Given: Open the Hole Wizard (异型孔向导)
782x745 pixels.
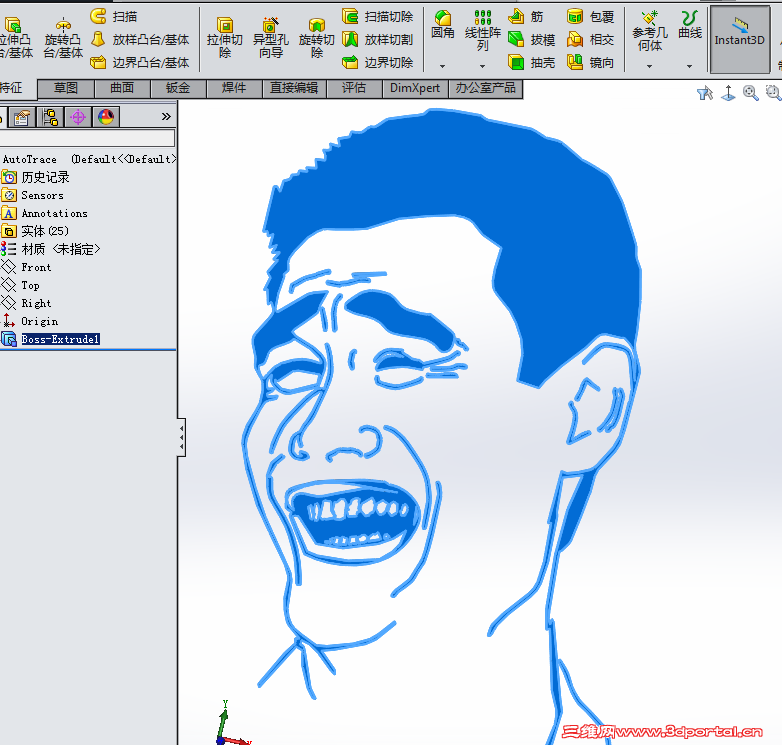Looking at the screenshot, I should tap(270, 39).
